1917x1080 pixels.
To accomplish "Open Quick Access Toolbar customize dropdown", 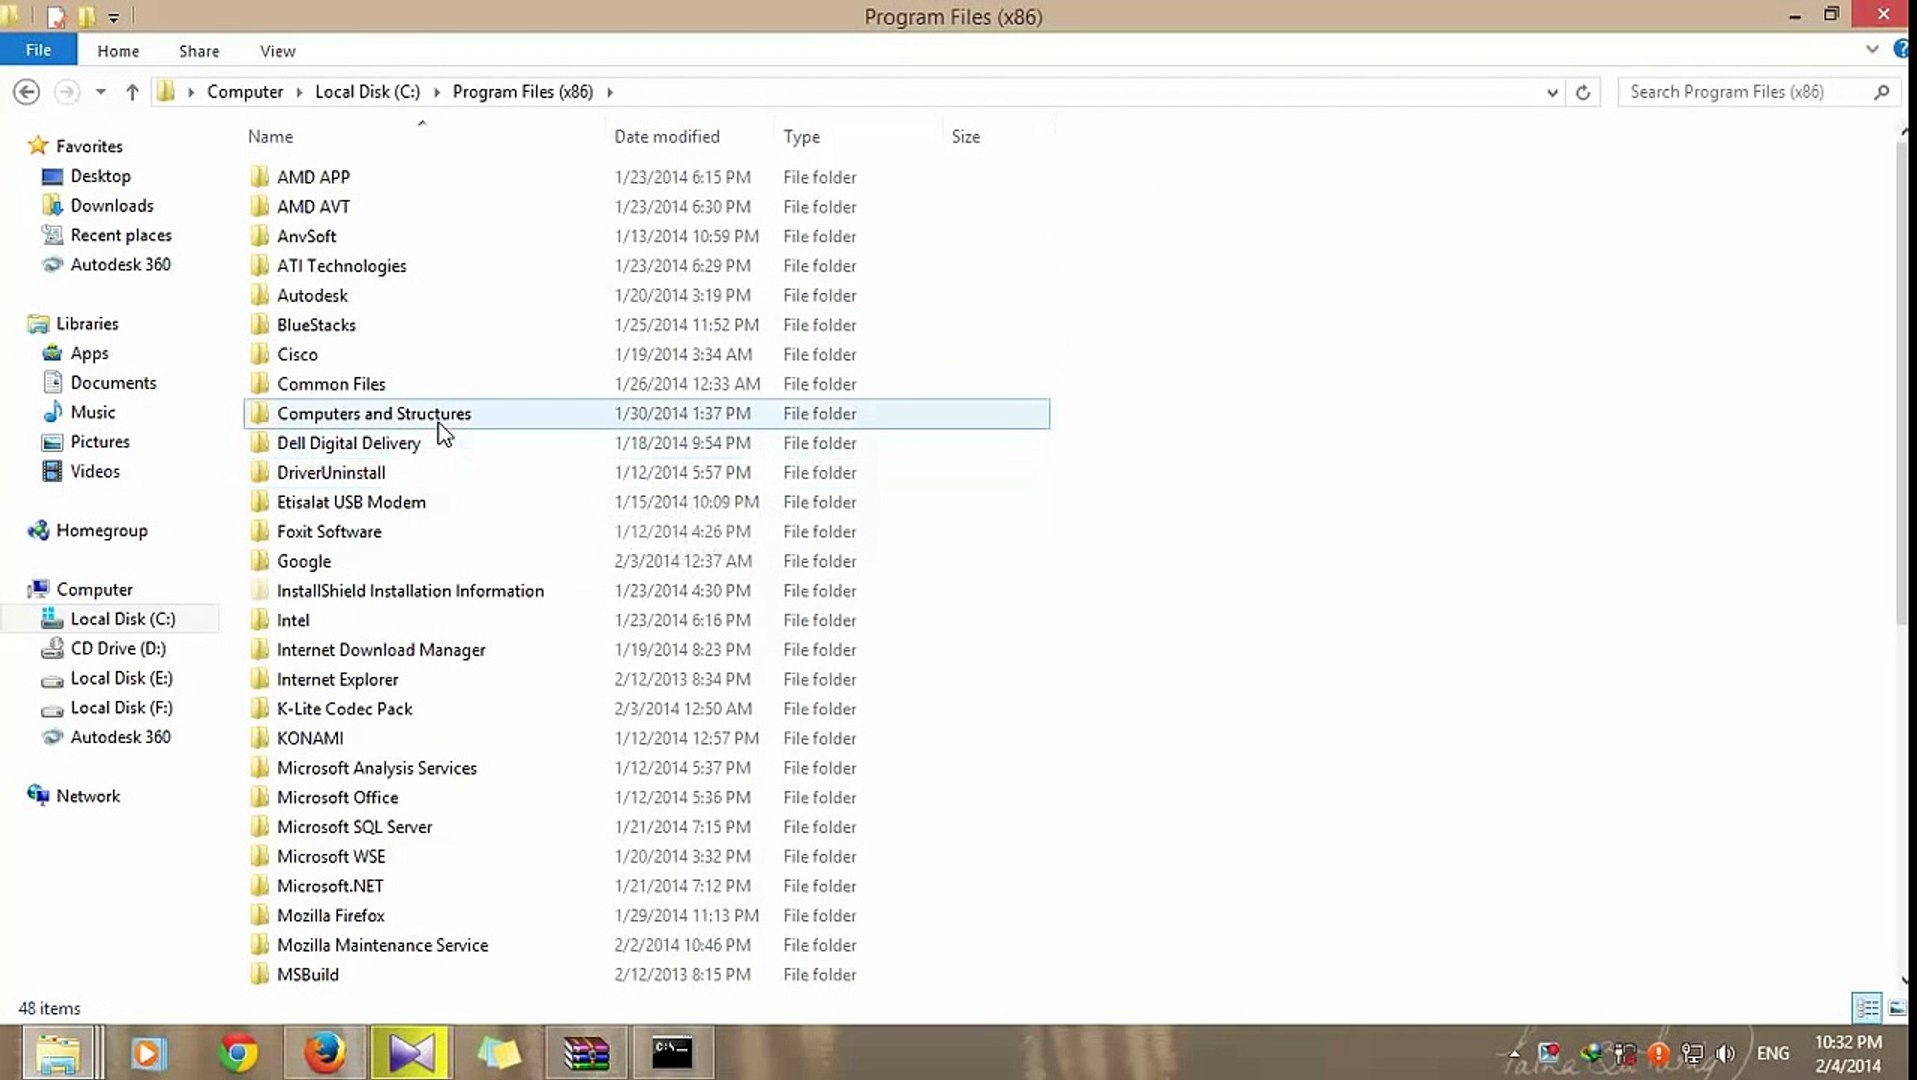I will (x=113, y=17).
